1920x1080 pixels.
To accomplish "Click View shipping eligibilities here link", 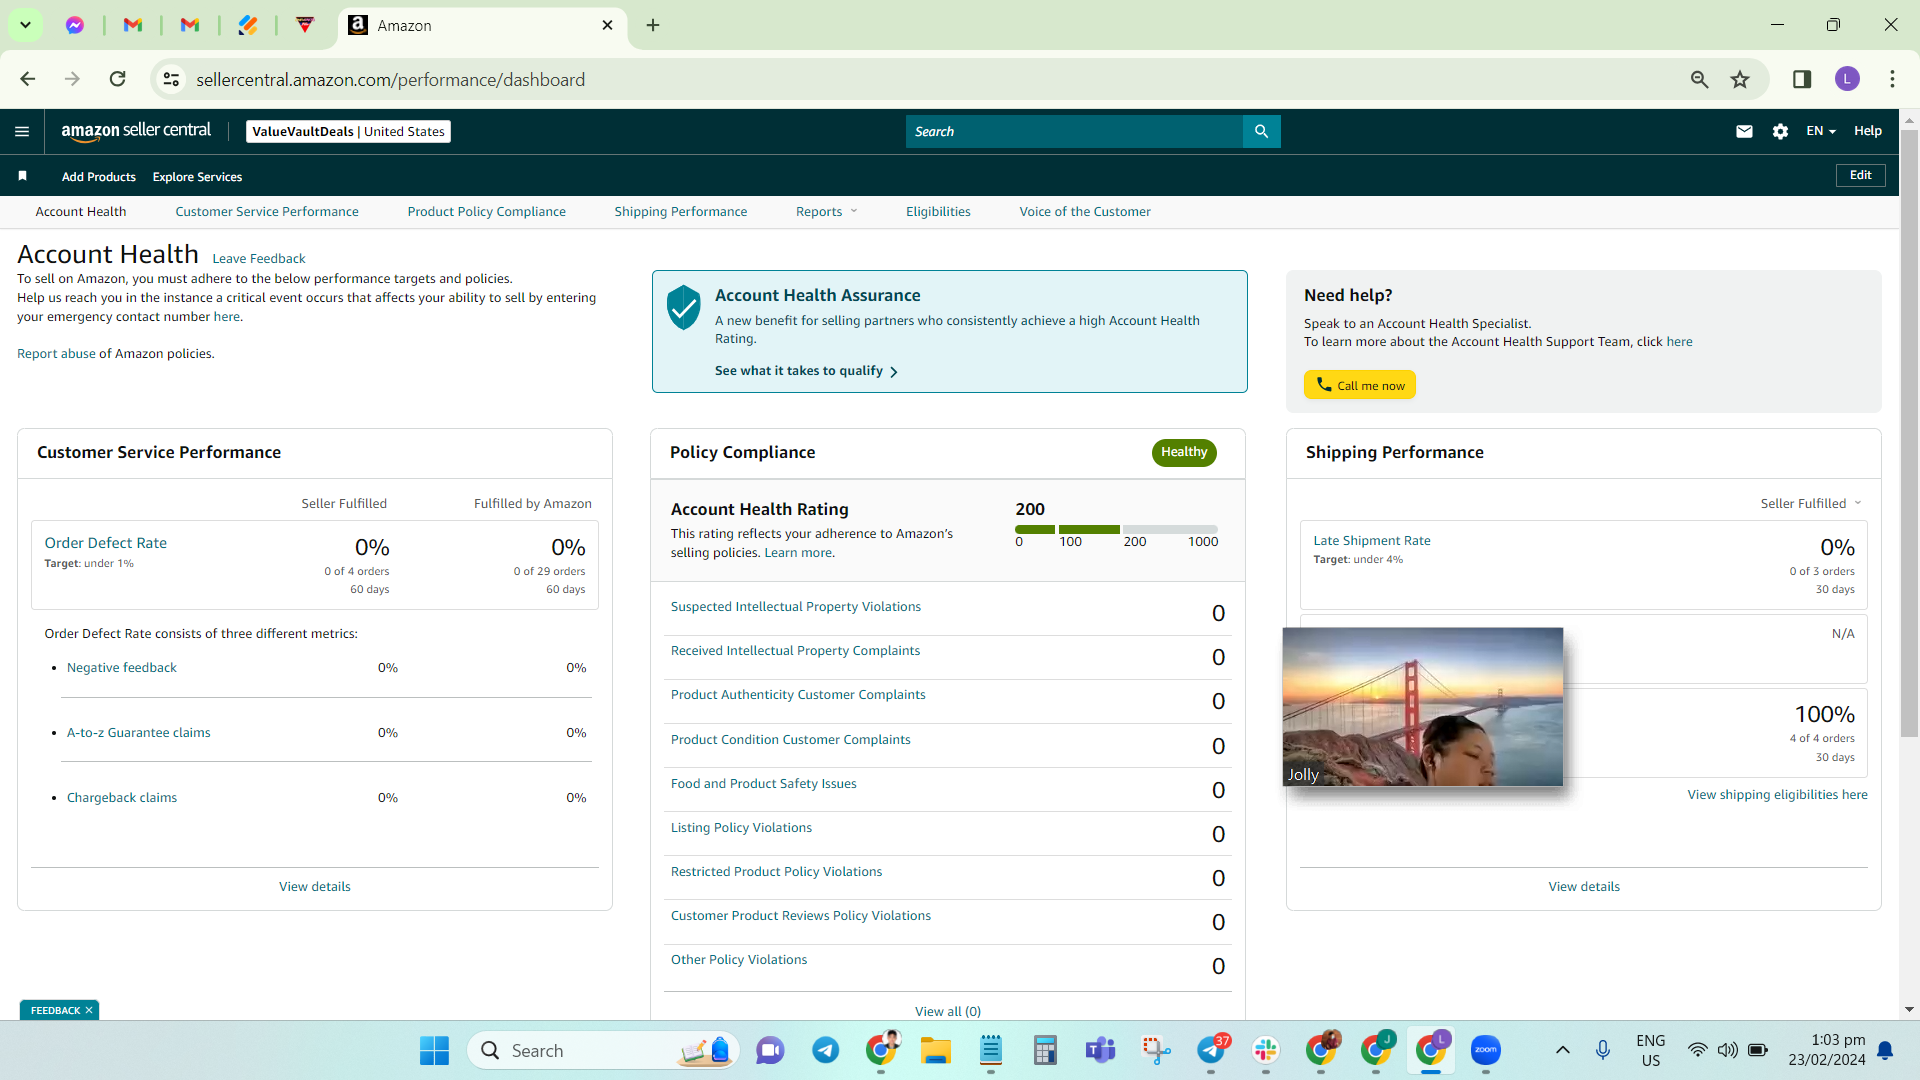I will point(1778,794).
